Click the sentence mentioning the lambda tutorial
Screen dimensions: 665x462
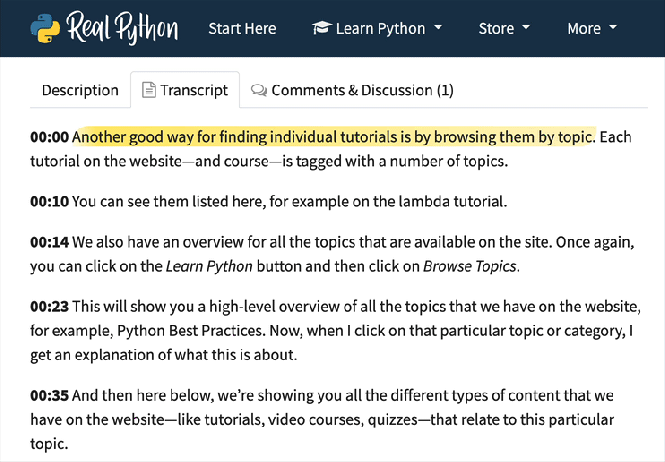[x=289, y=201]
